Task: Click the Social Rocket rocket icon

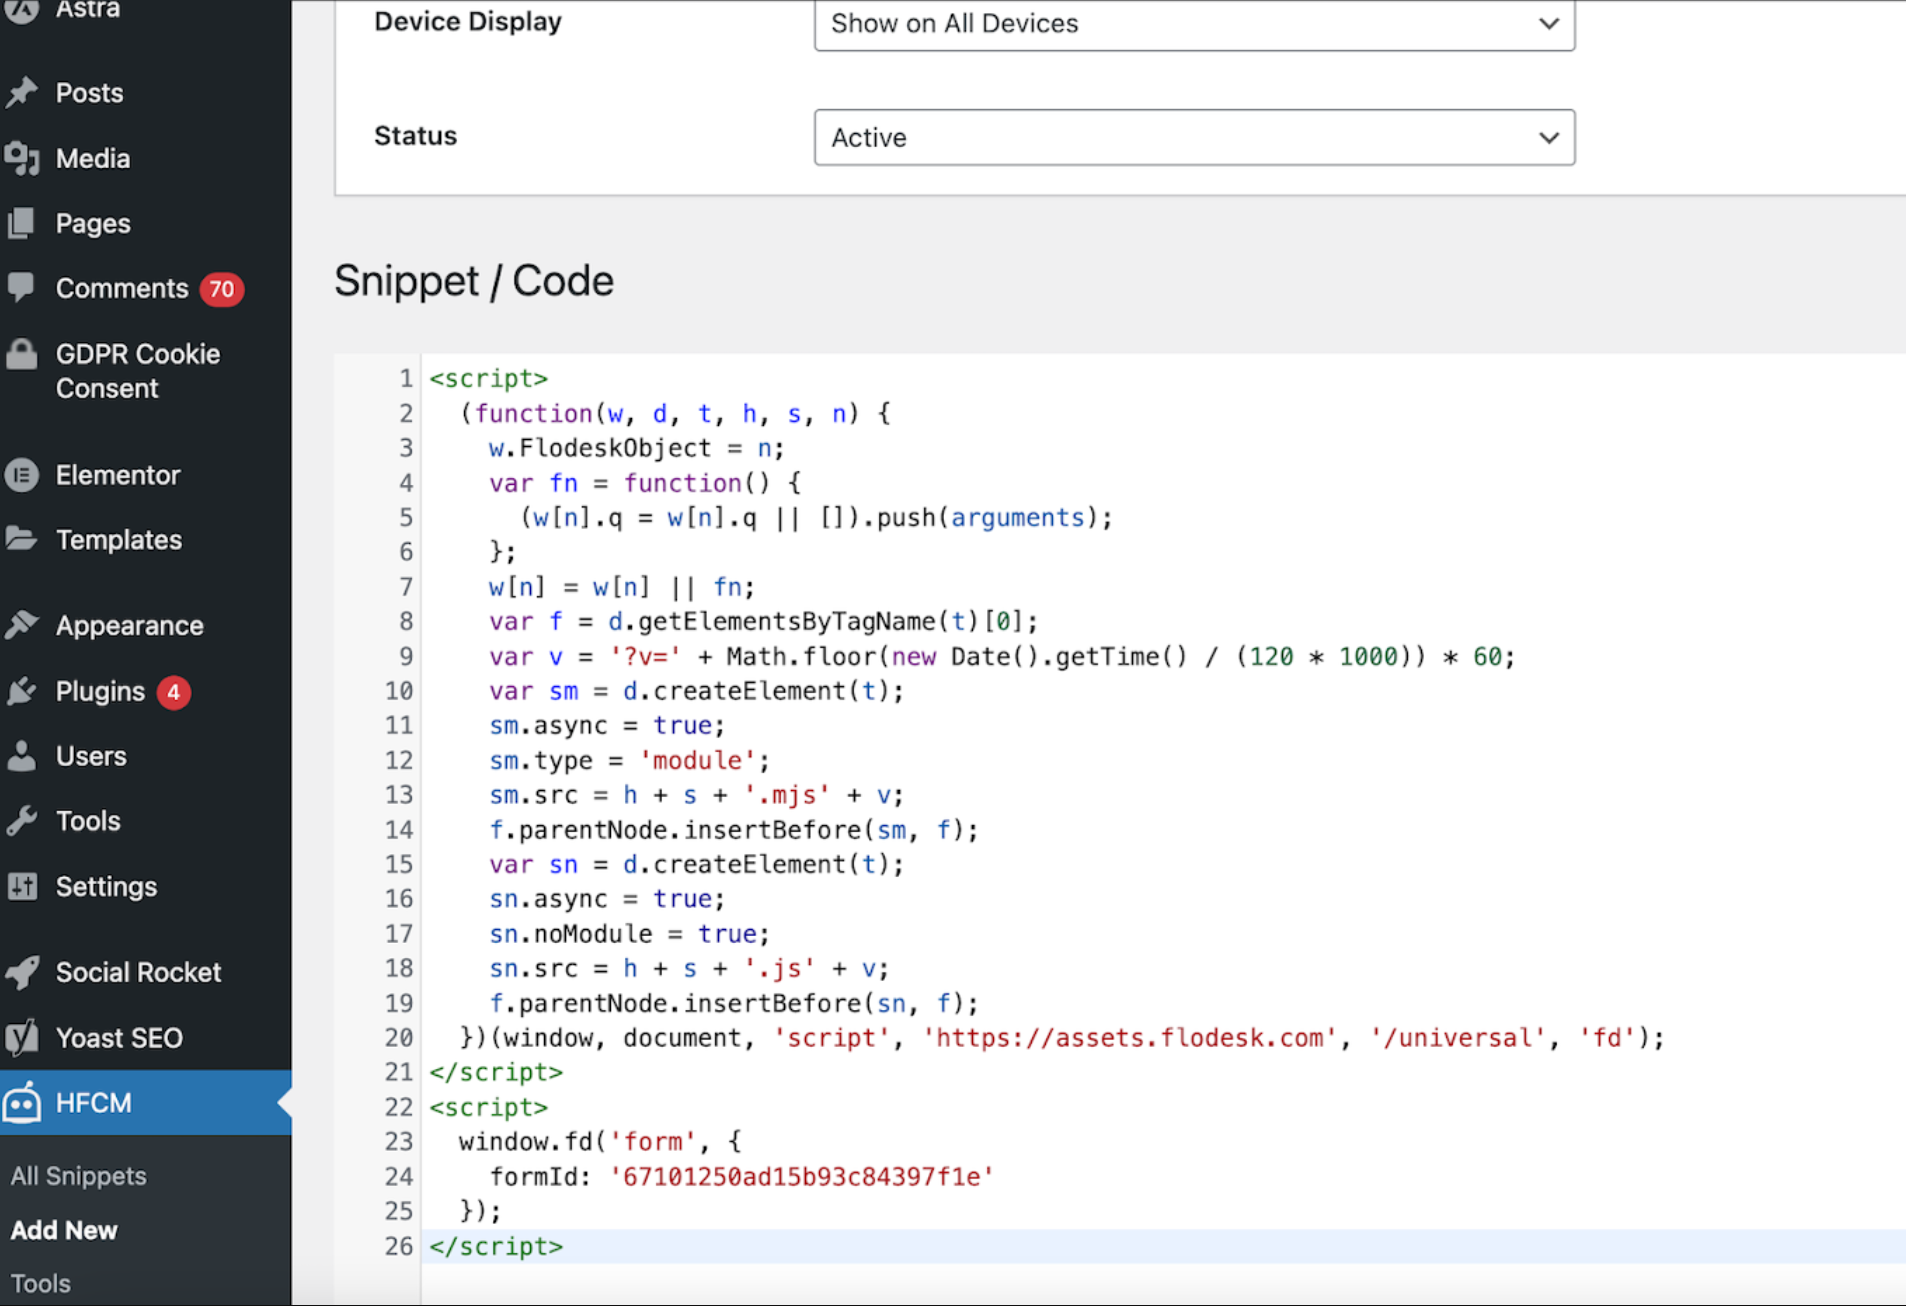Action: coord(22,972)
